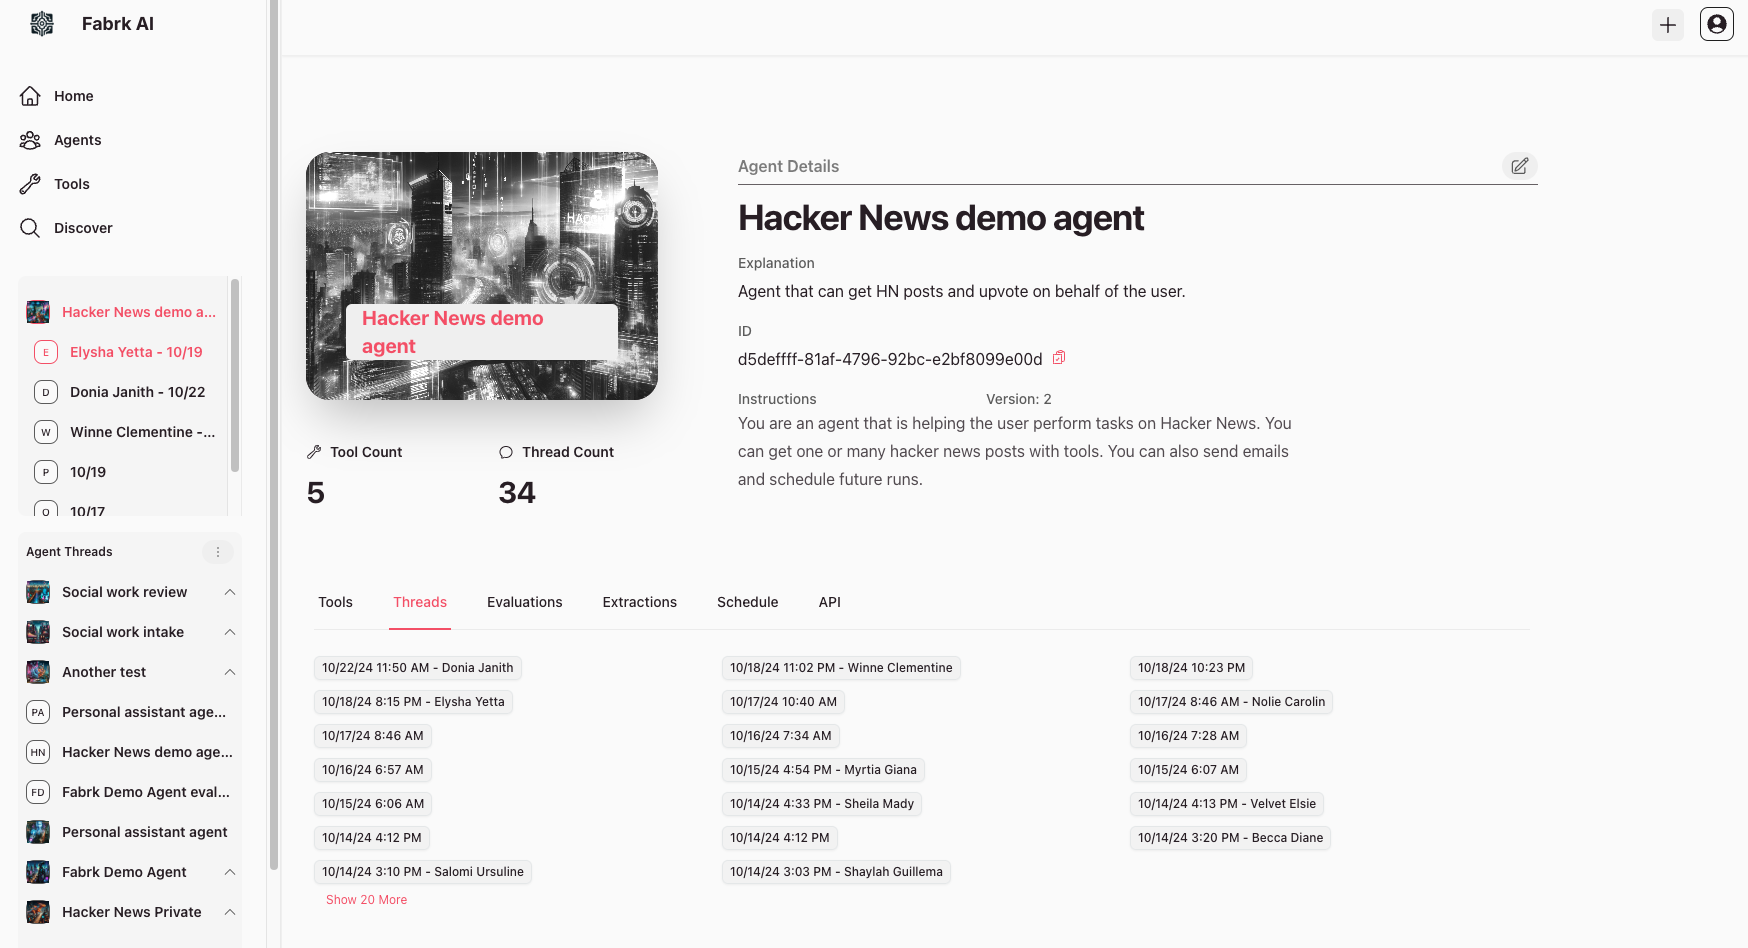The width and height of the screenshot is (1748, 948).
Task: Click the main sidebar vertical scrollbar
Action: point(274,435)
